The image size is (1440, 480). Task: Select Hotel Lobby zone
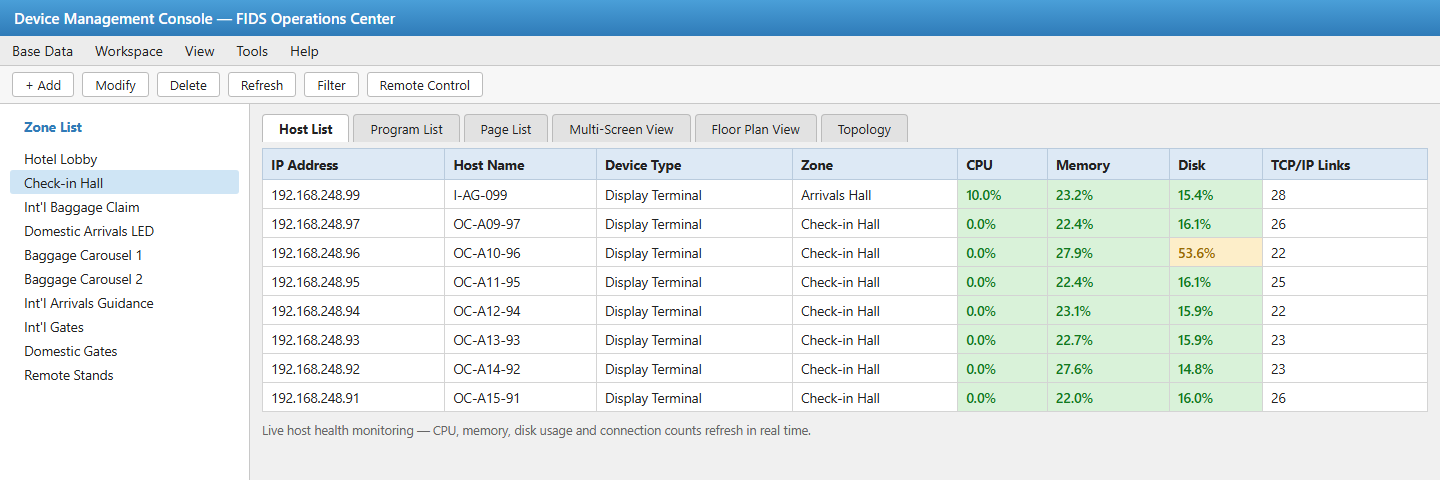[124, 159]
